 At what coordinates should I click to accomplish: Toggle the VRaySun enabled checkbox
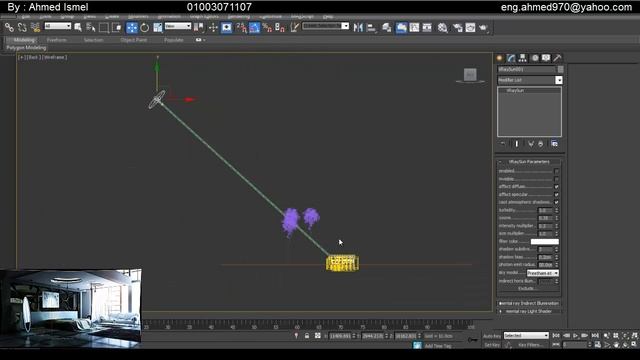point(556,171)
